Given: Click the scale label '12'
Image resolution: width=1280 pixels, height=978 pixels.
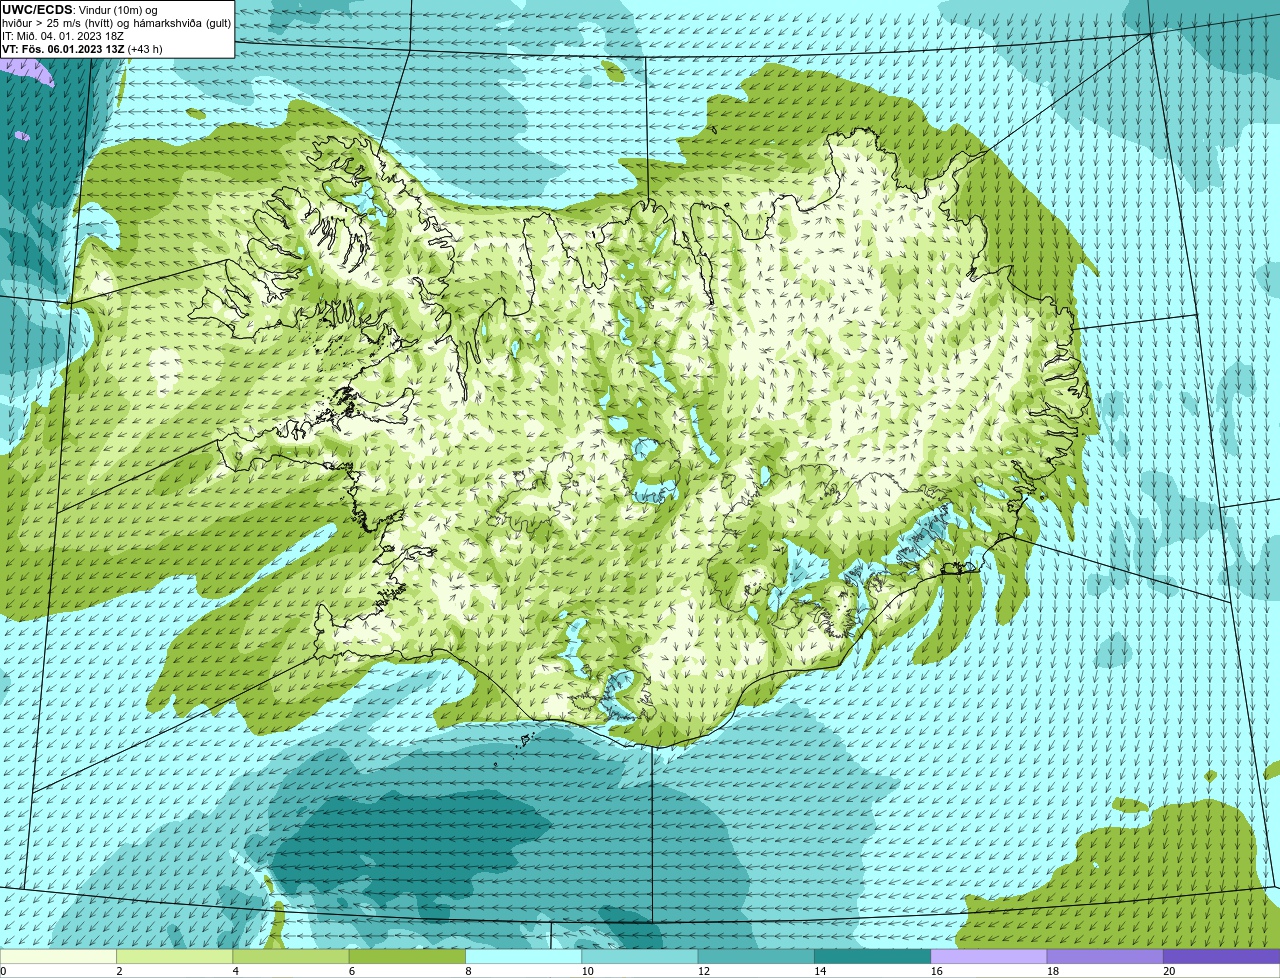Looking at the screenshot, I should pyautogui.click(x=703, y=971).
